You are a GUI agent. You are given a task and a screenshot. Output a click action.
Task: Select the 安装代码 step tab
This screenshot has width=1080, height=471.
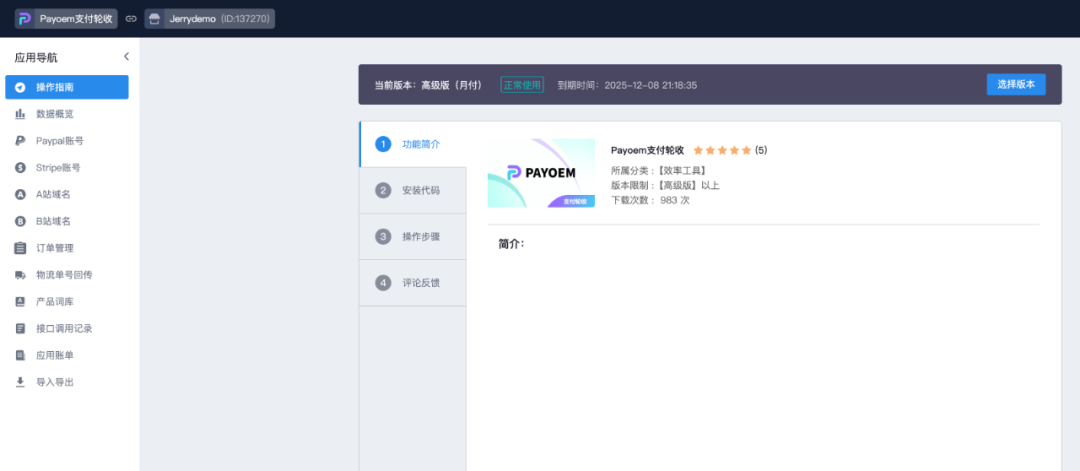pos(413,190)
